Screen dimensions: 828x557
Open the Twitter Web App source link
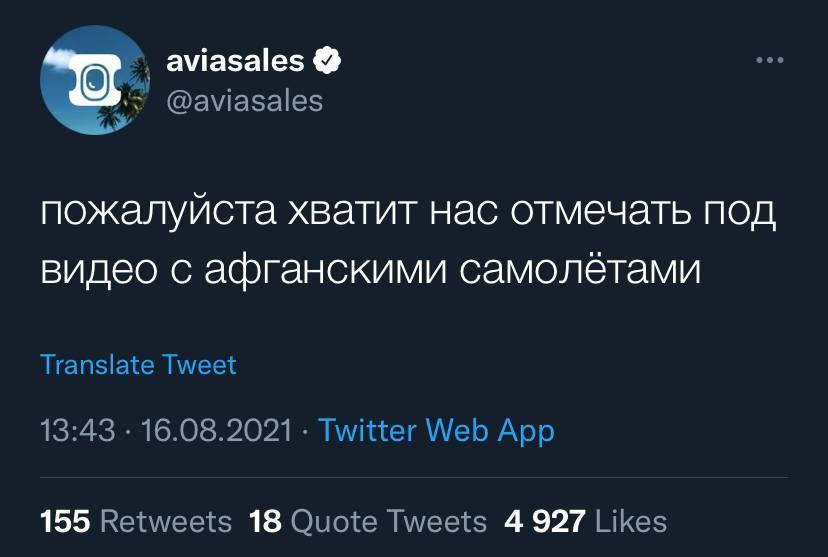[436, 431]
